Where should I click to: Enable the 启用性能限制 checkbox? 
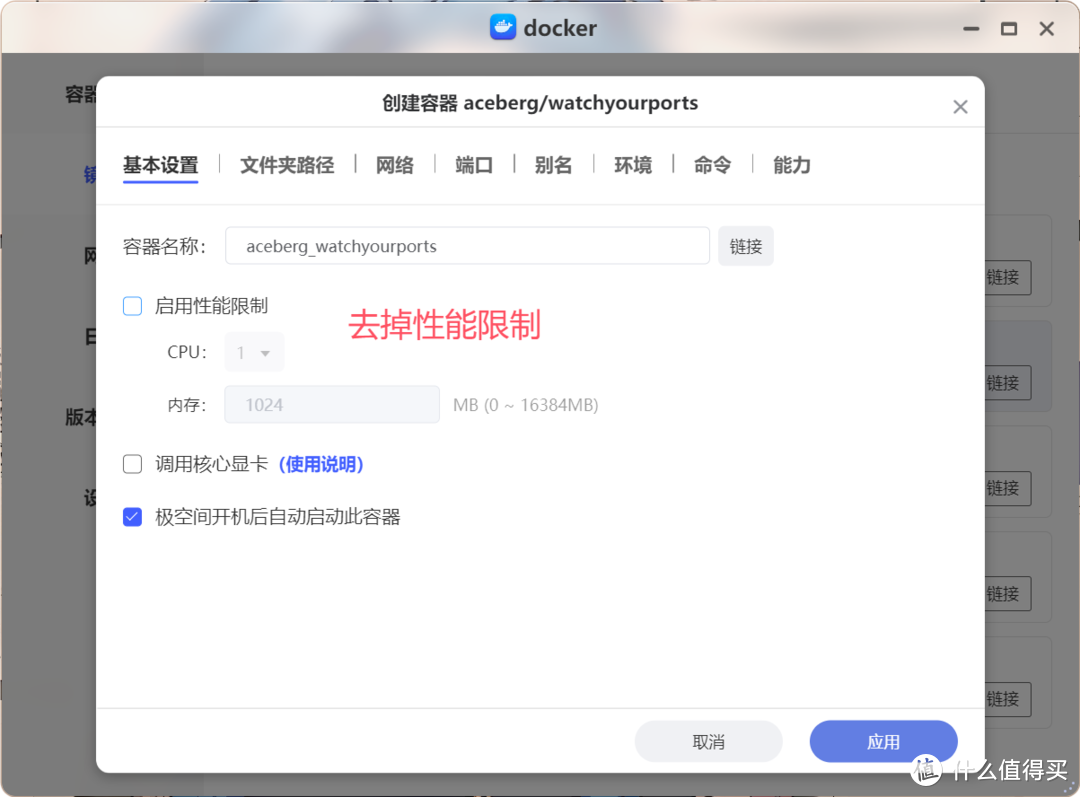click(132, 306)
